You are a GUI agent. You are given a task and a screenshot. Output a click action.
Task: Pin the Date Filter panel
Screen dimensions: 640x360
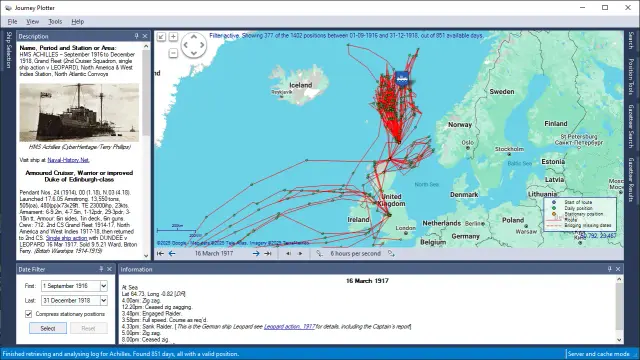[x=101, y=269]
